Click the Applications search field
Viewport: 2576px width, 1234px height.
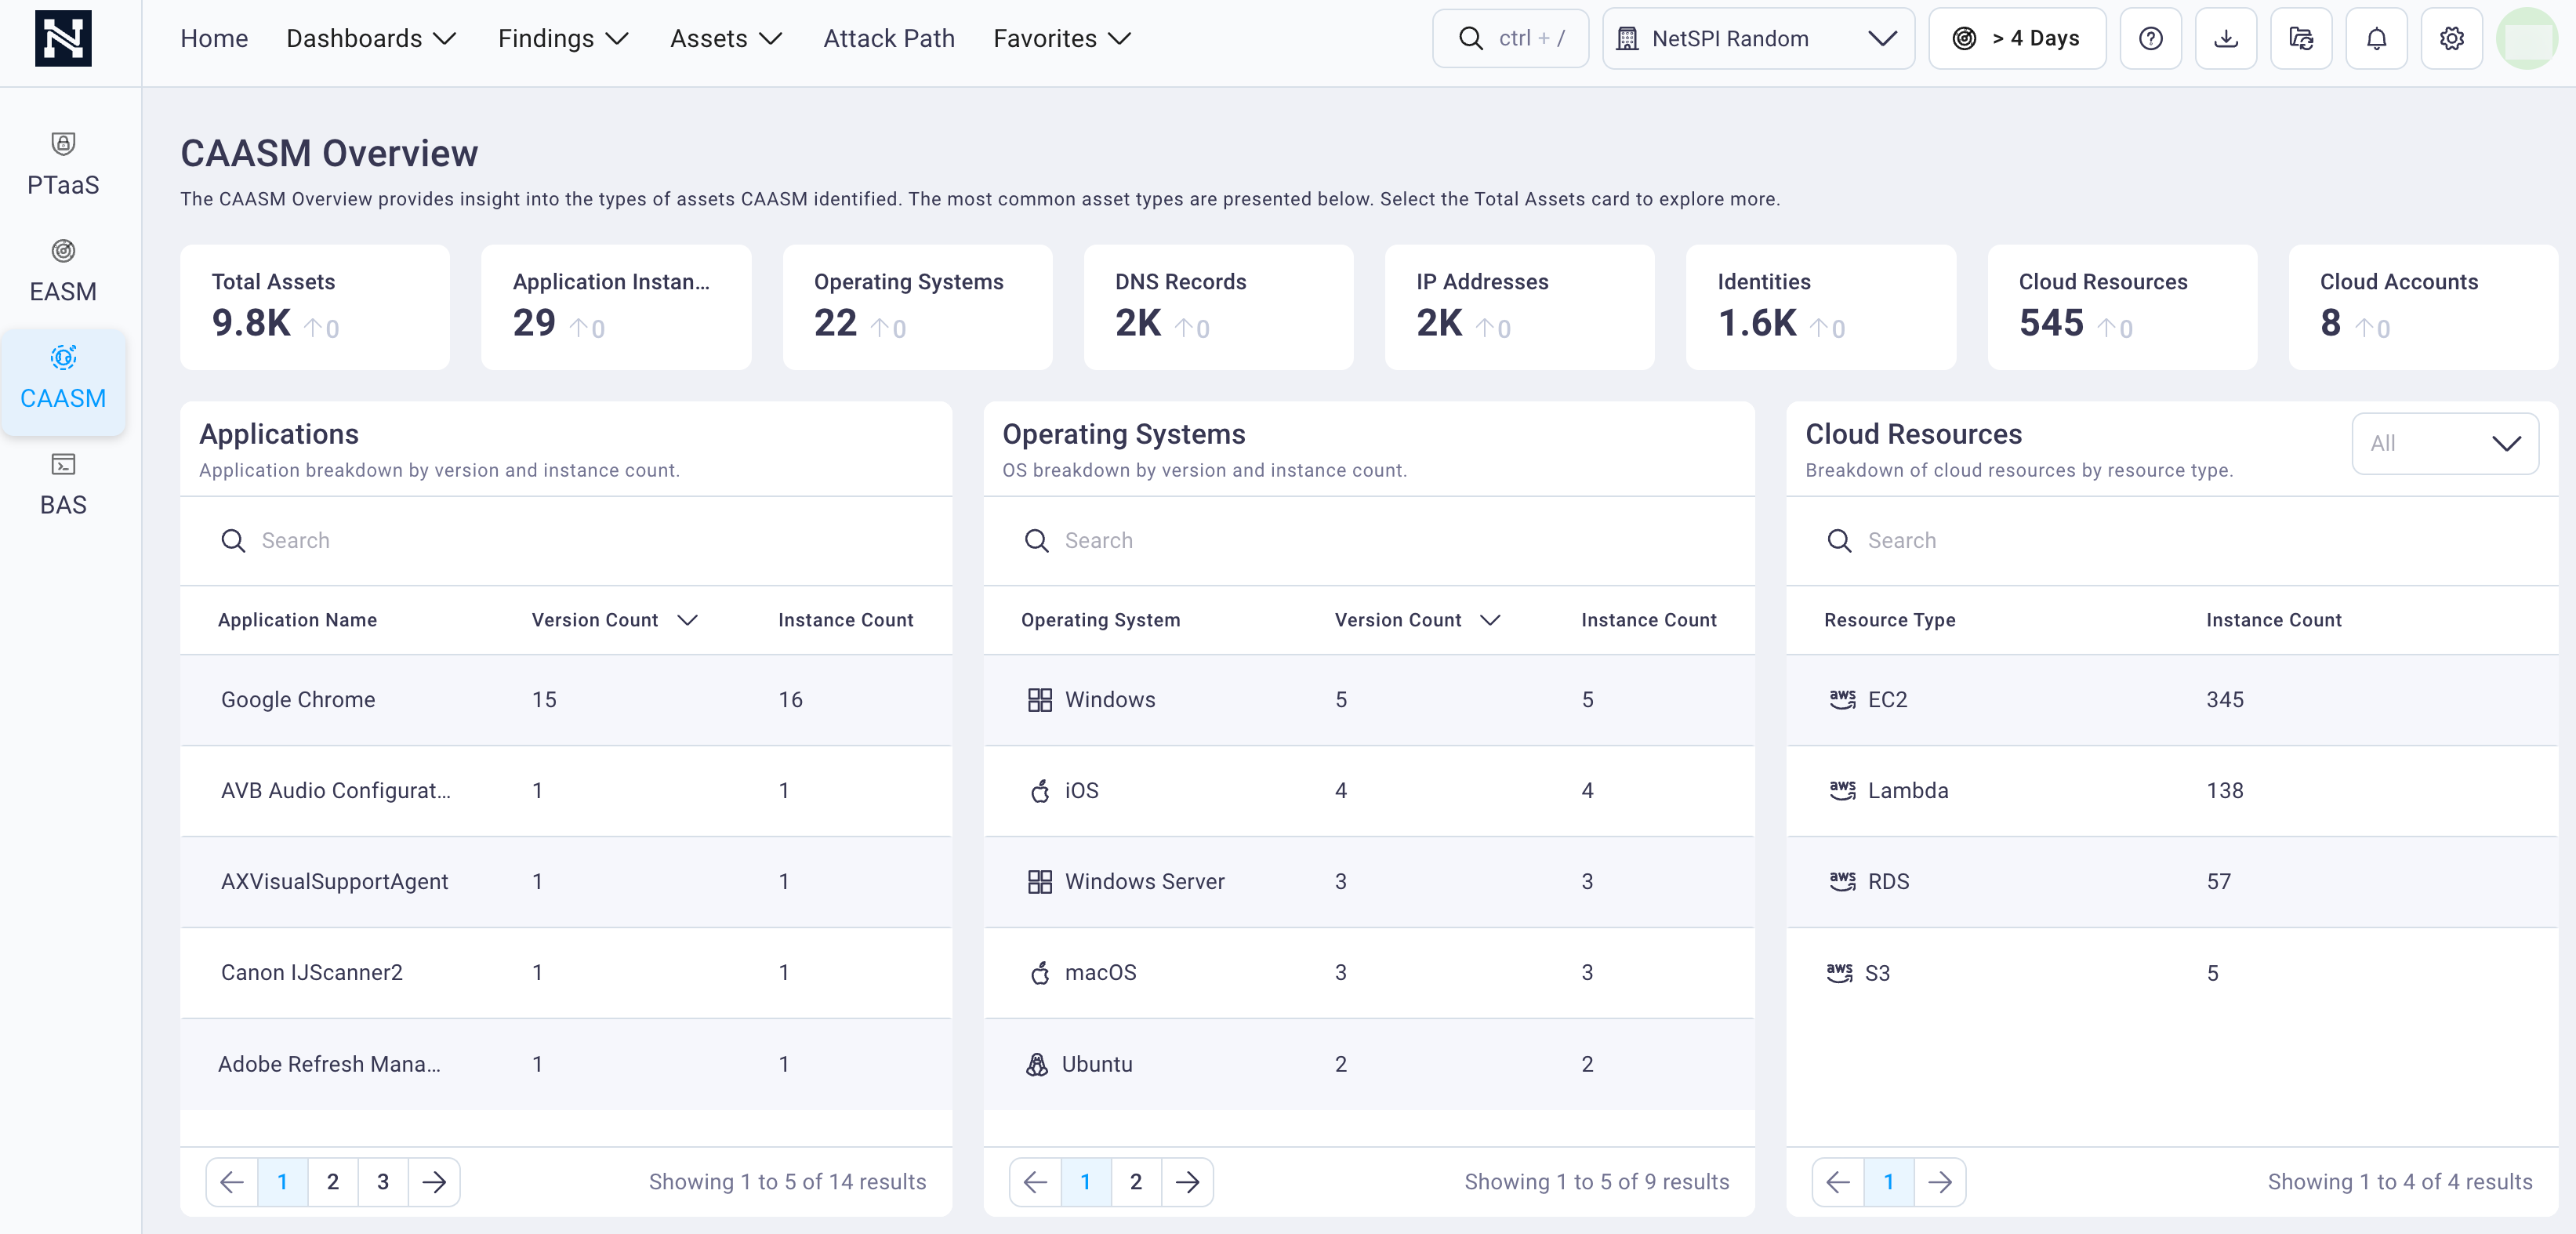(x=566, y=541)
